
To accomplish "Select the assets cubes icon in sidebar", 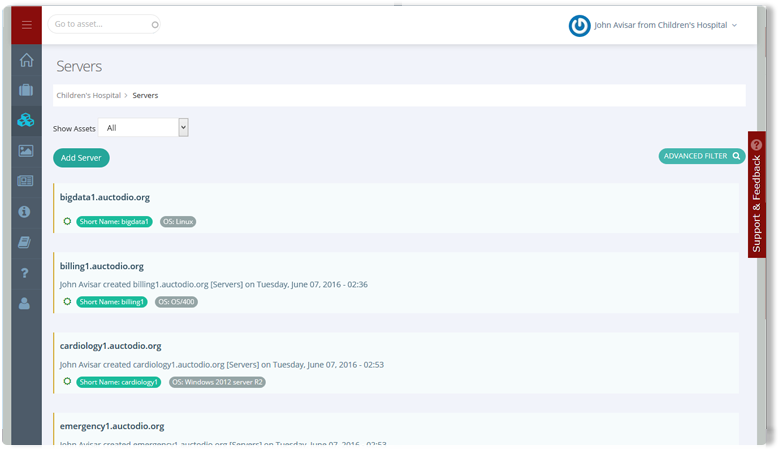I will [26, 121].
